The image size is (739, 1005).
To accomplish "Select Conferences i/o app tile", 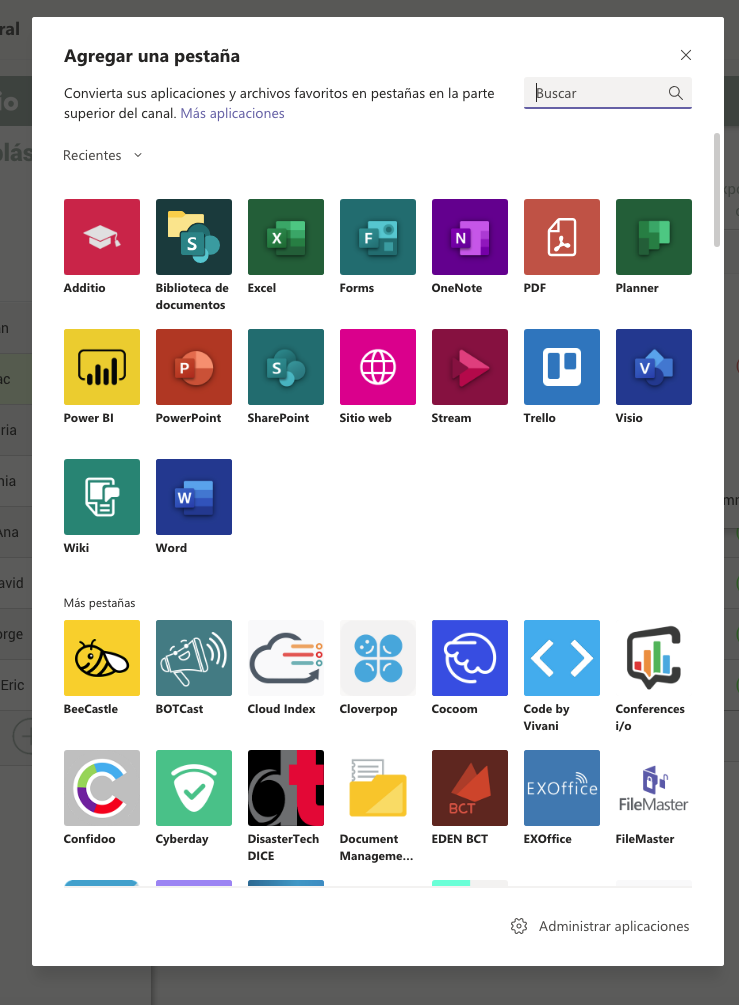I will tap(654, 658).
